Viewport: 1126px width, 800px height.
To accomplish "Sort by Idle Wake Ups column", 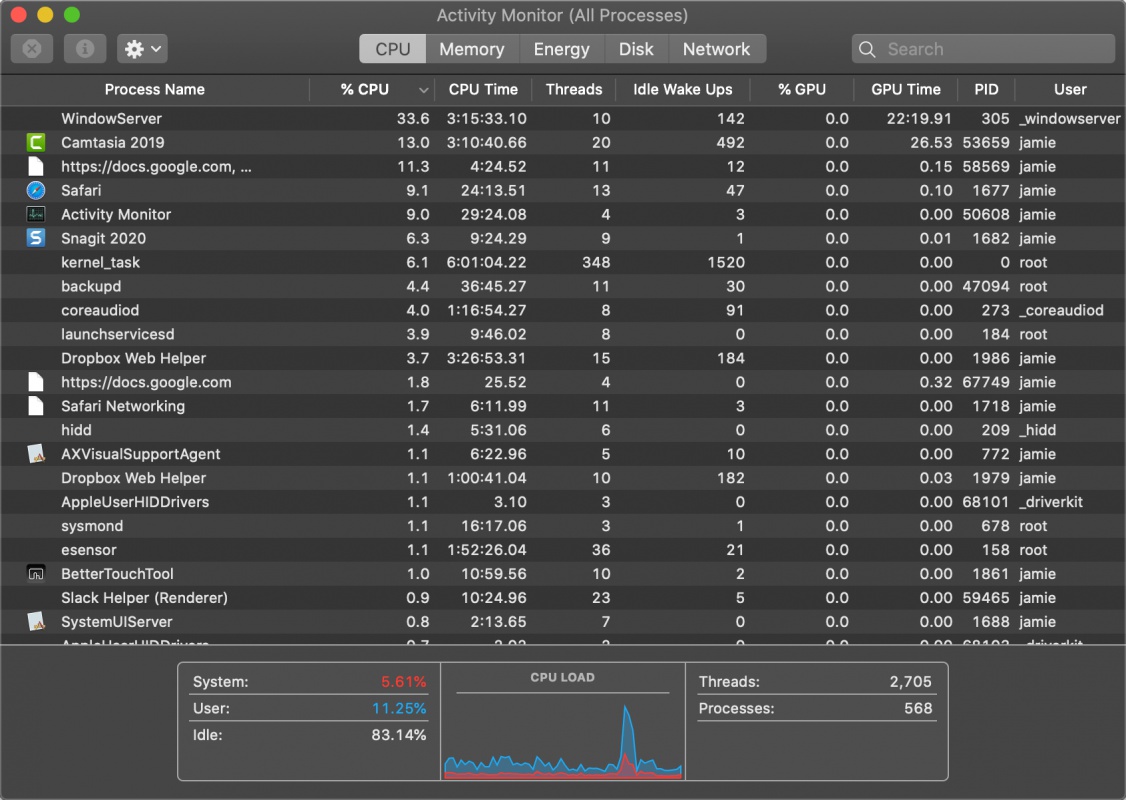I will [682, 90].
